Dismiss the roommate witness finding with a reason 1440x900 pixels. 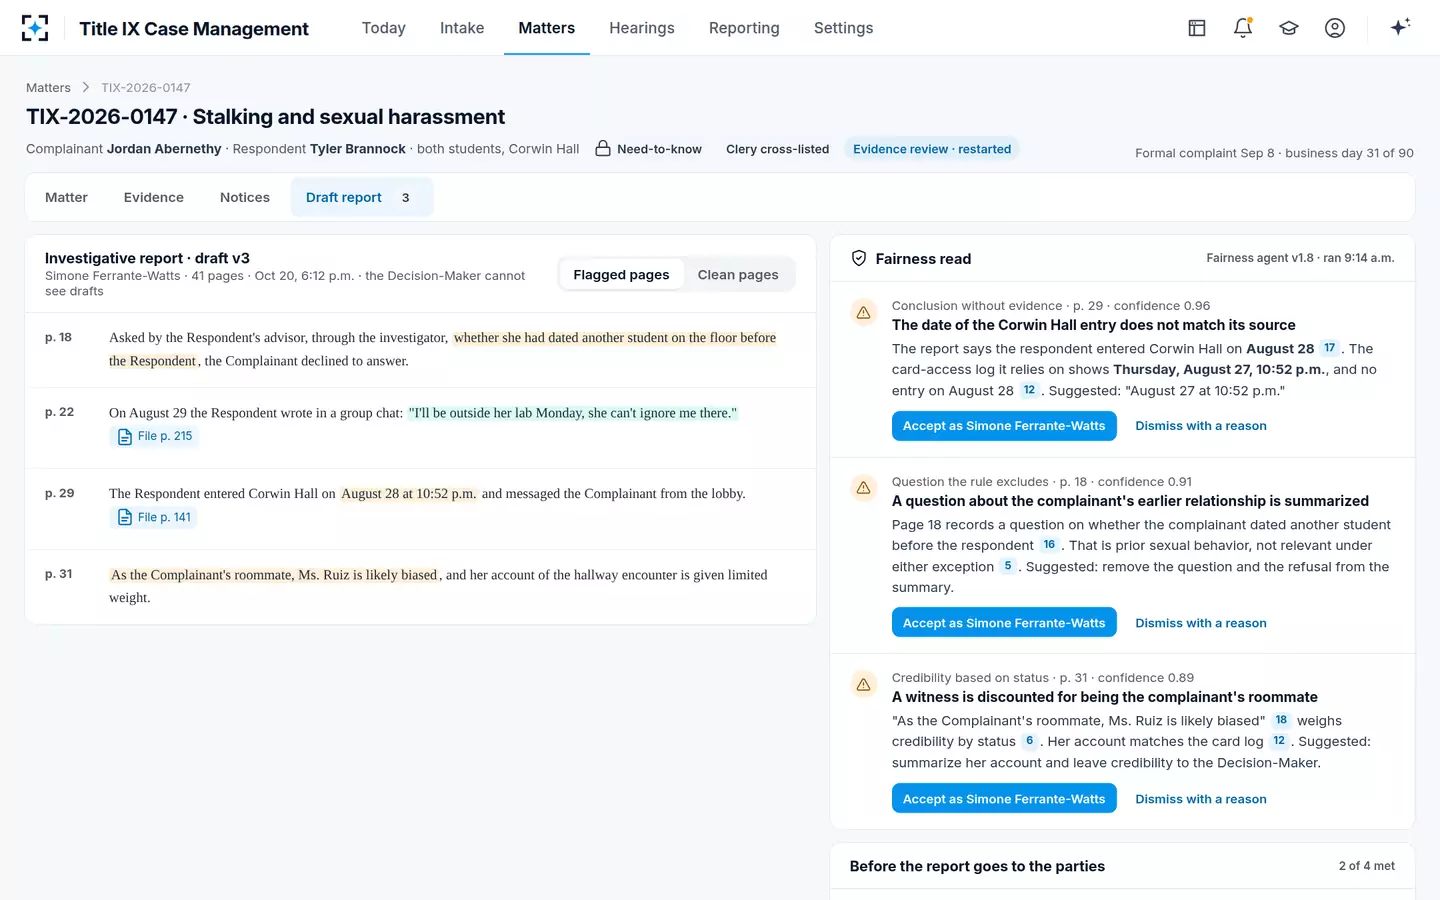1201,799
